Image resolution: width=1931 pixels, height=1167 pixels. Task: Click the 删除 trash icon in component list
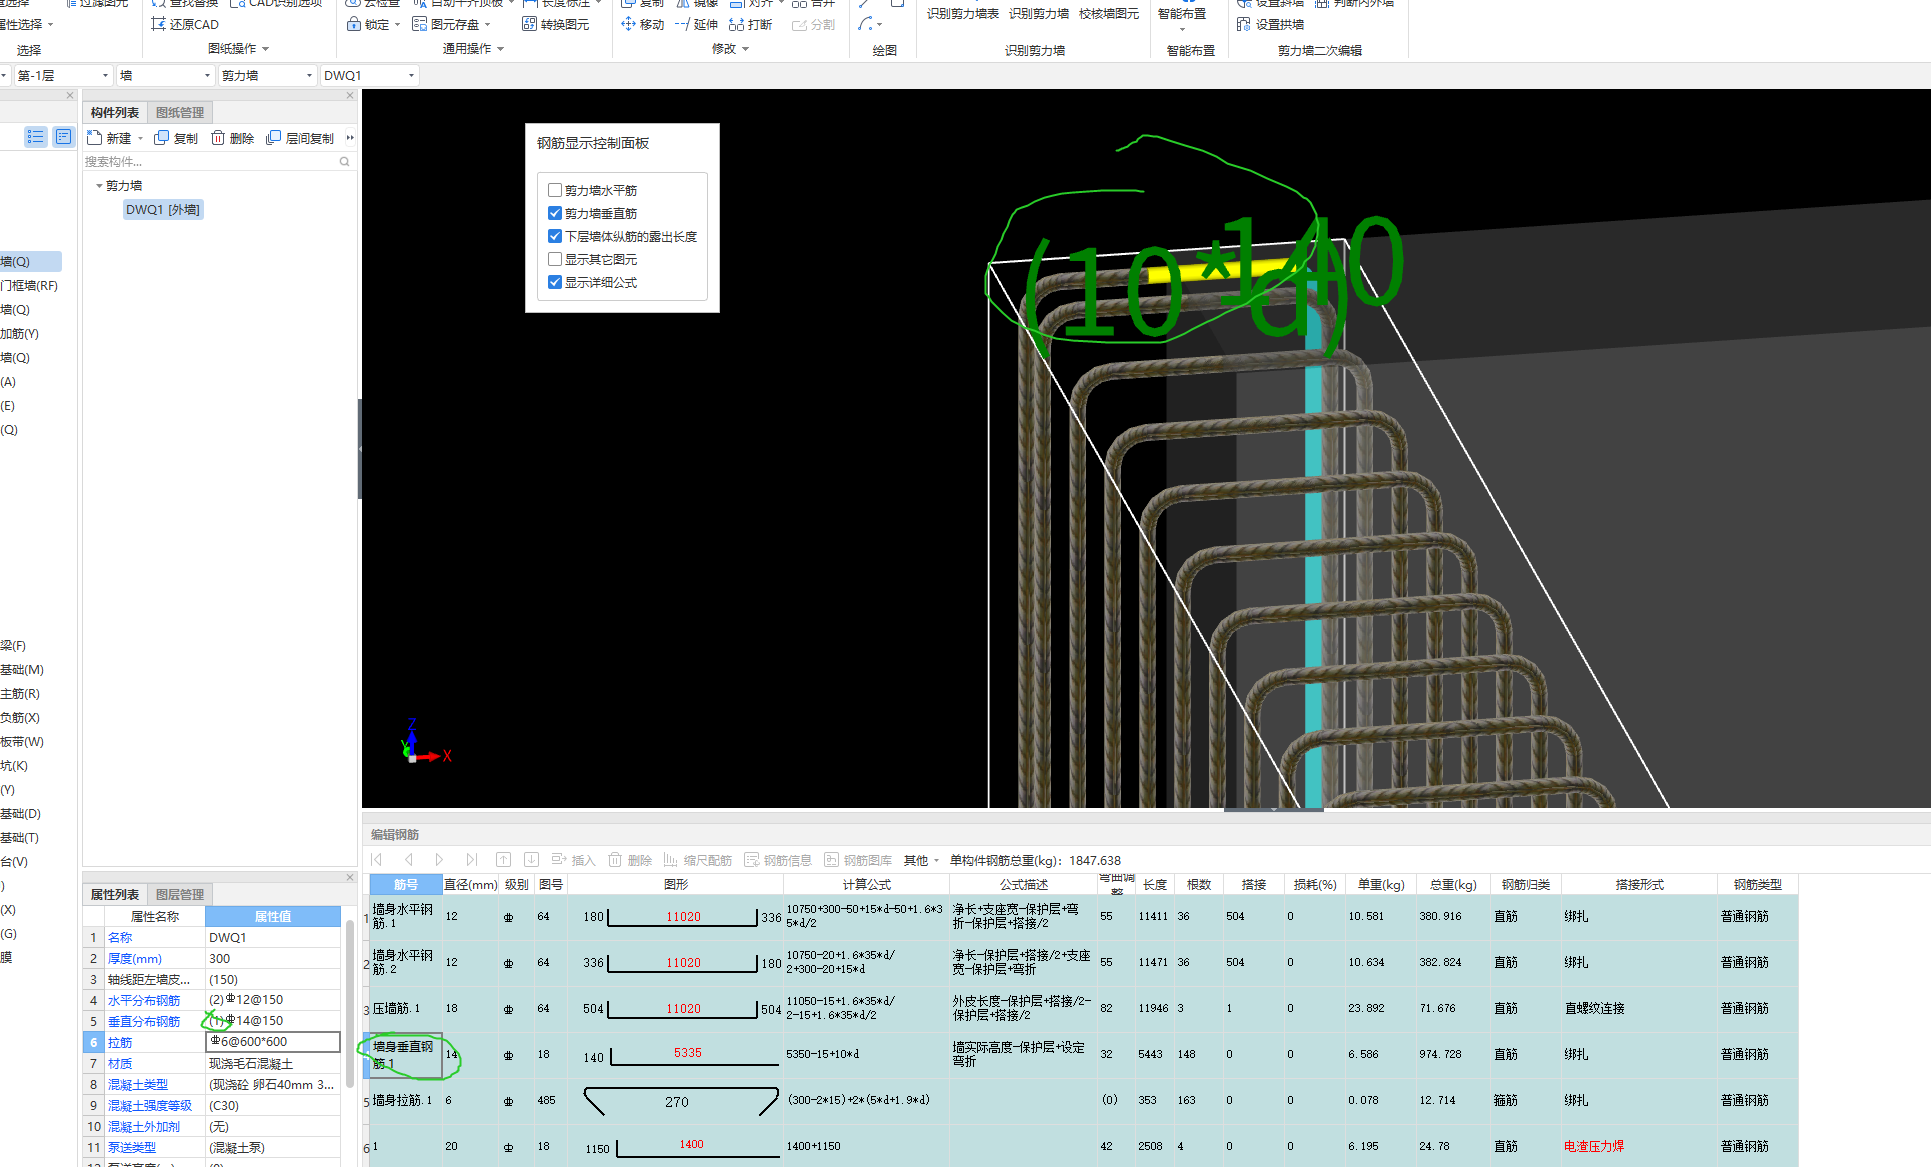point(218,138)
